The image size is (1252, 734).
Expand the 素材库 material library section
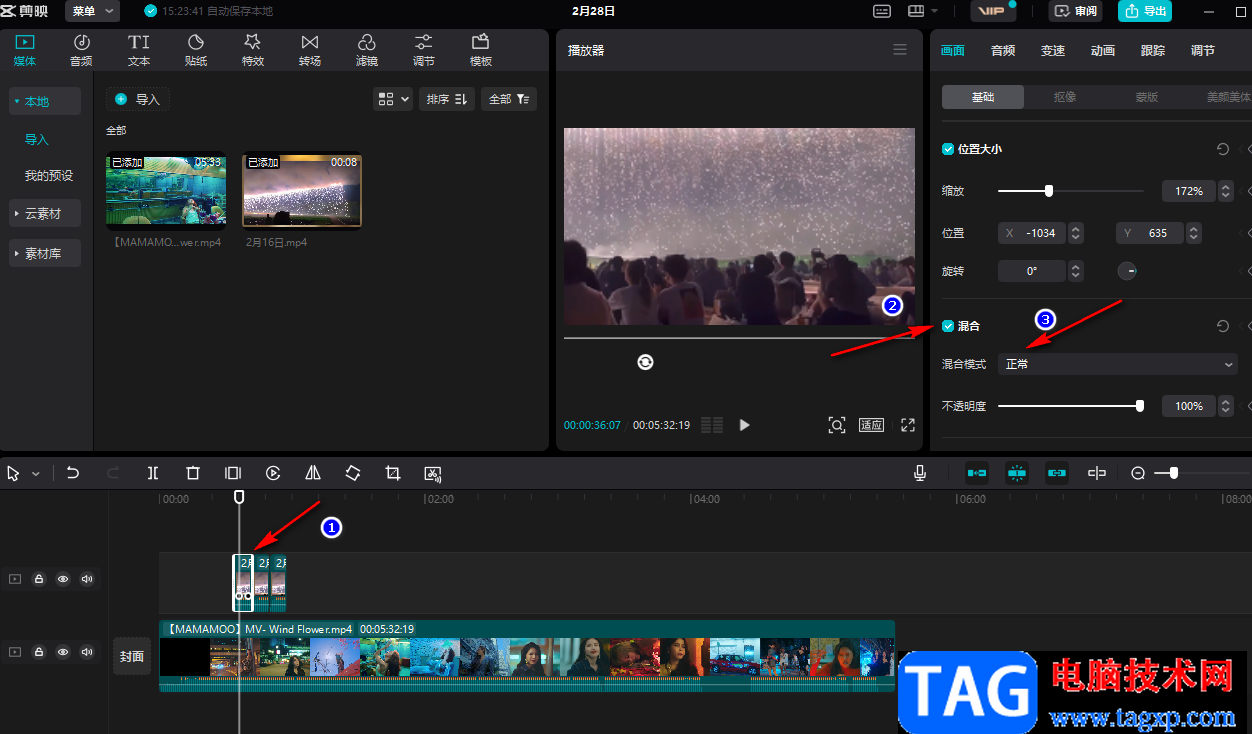45,254
